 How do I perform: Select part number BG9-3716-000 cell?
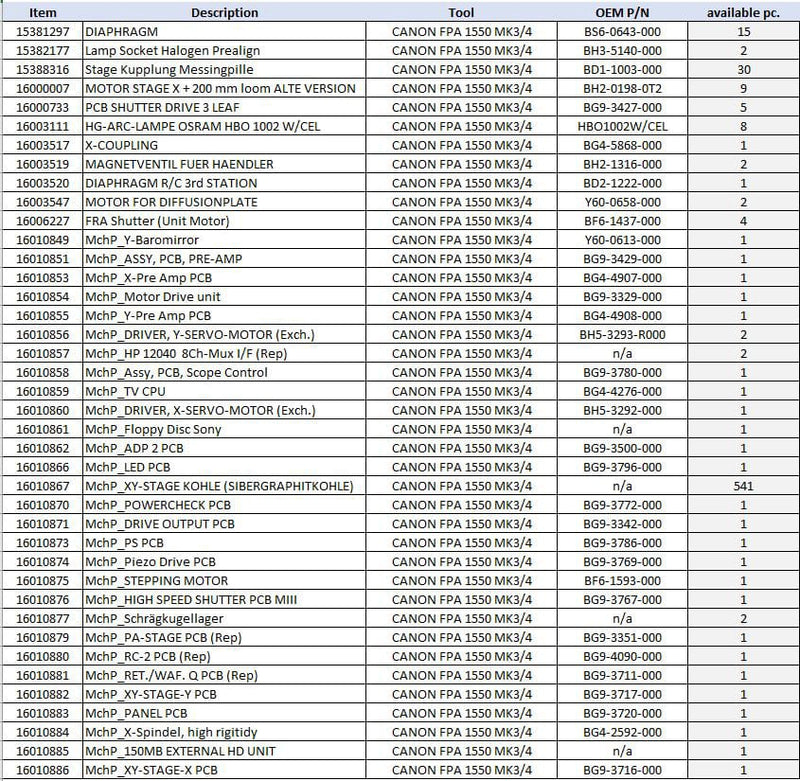(x=622, y=770)
